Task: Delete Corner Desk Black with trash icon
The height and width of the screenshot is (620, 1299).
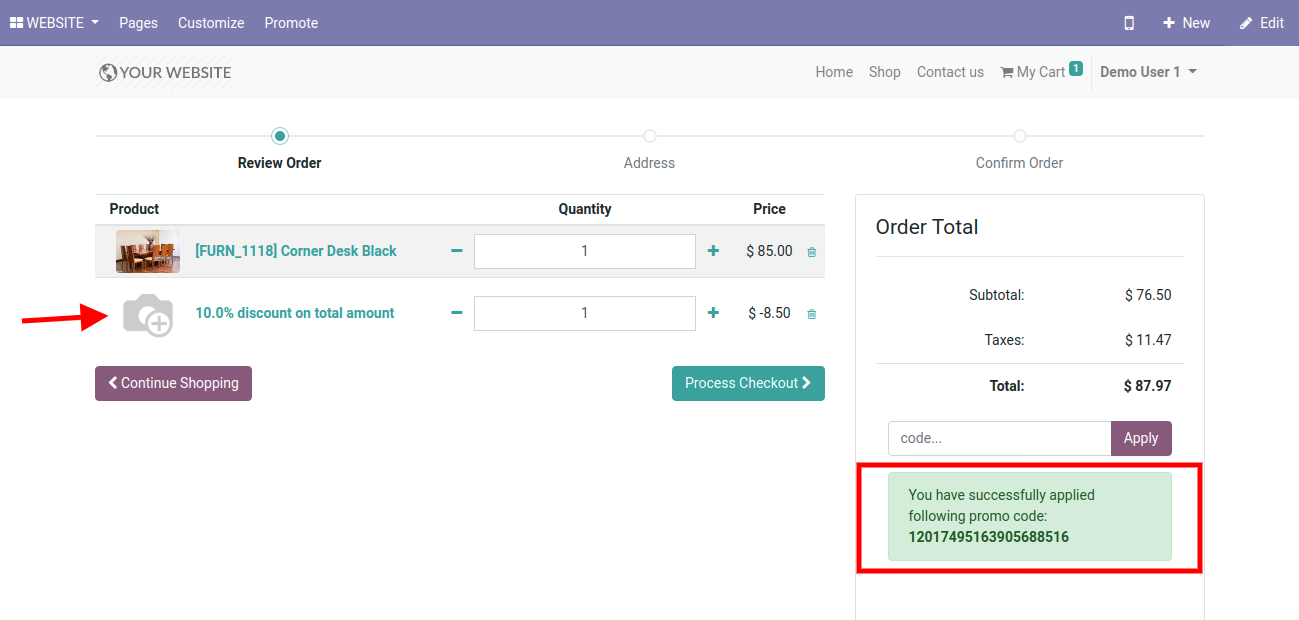Action: (811, 252)
